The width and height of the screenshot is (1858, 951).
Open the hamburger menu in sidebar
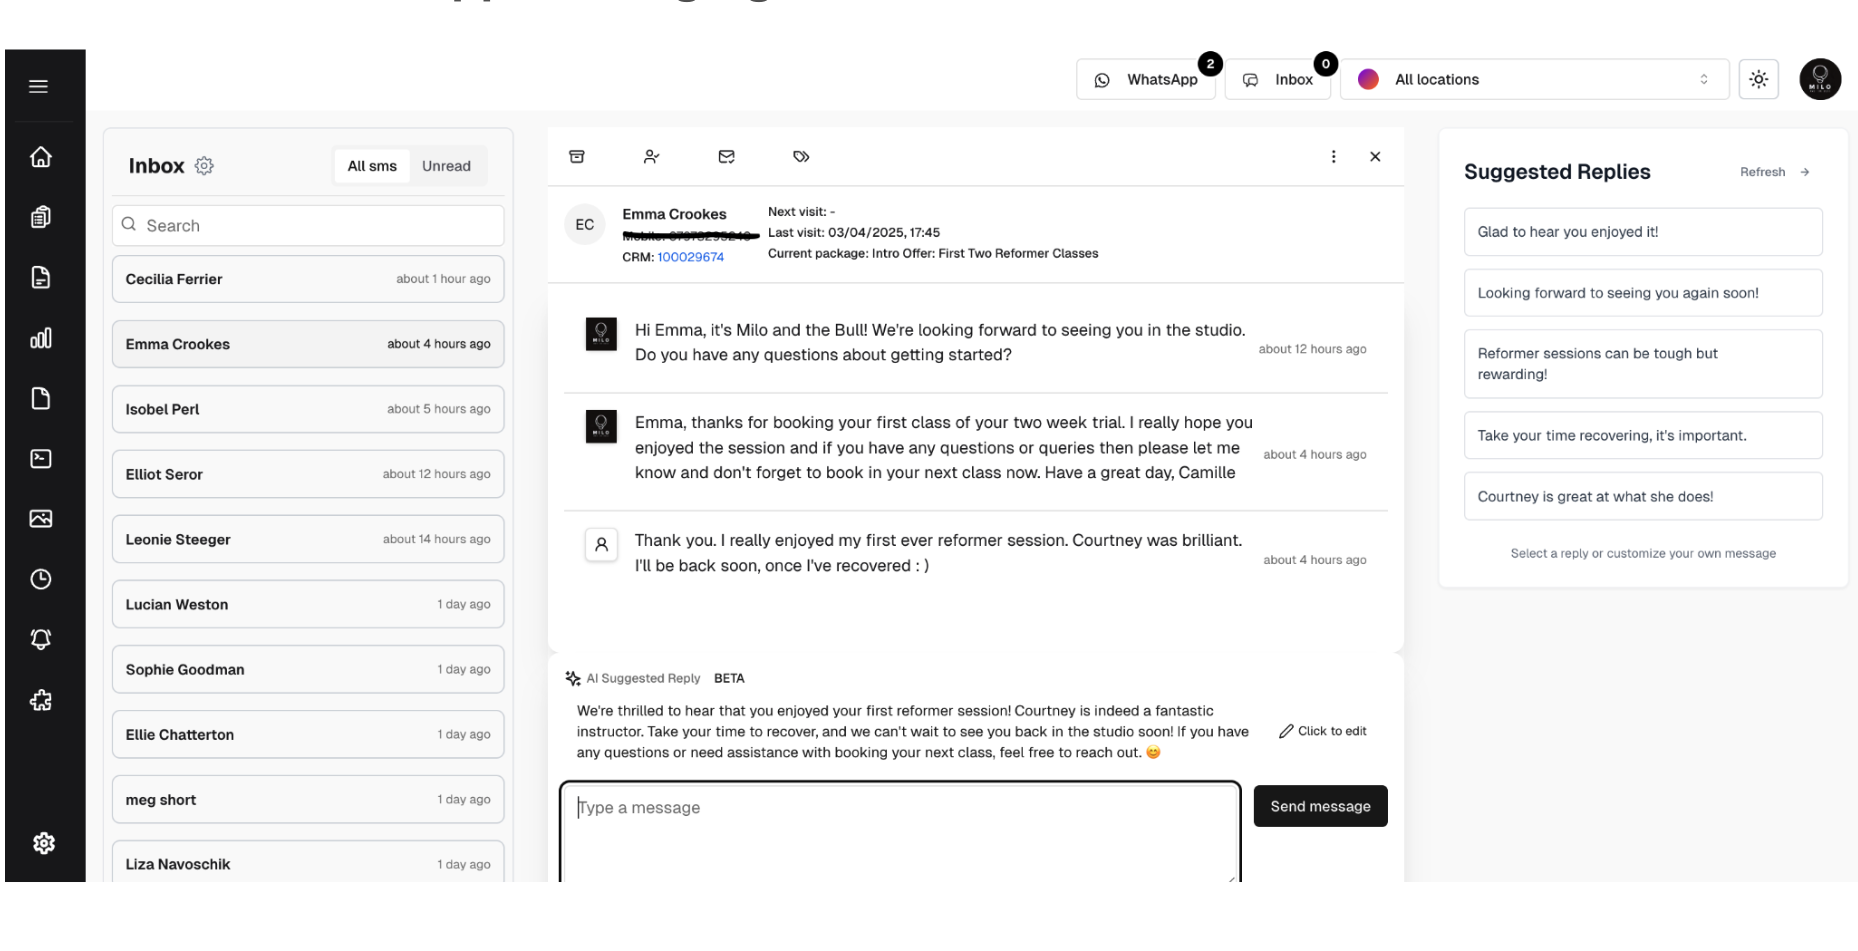(x=39, y=86)
